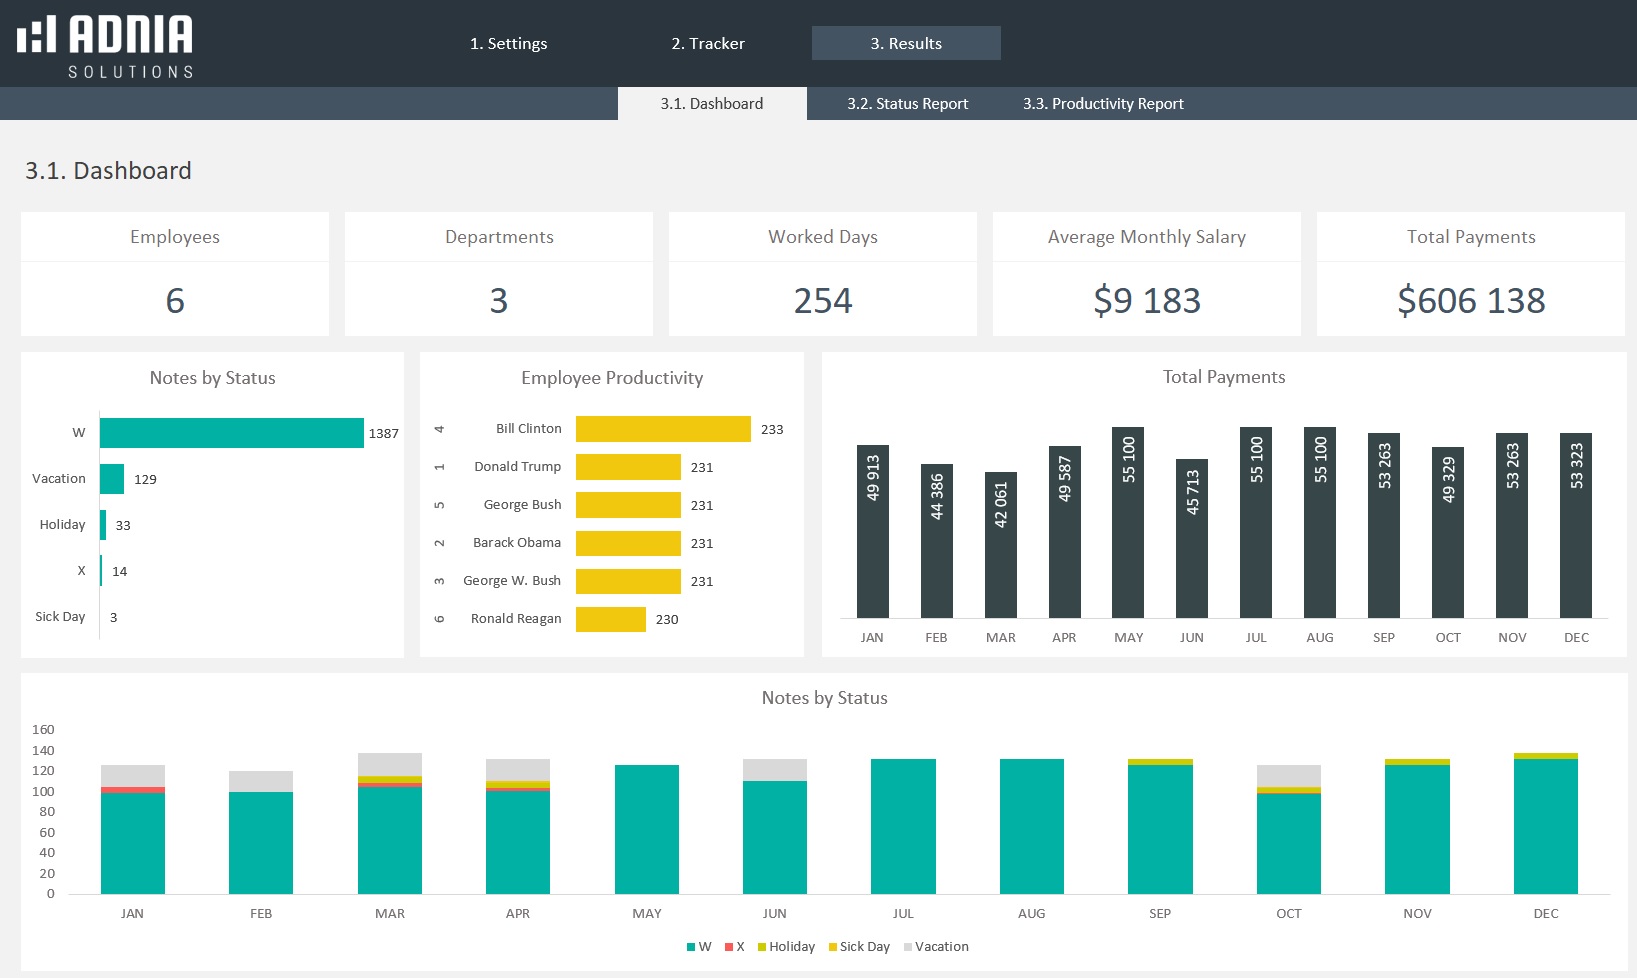Go to the 2. Tracker tab
This screenshot has width=1637, height=978.
pyautogui.click(x=707, y=44)
